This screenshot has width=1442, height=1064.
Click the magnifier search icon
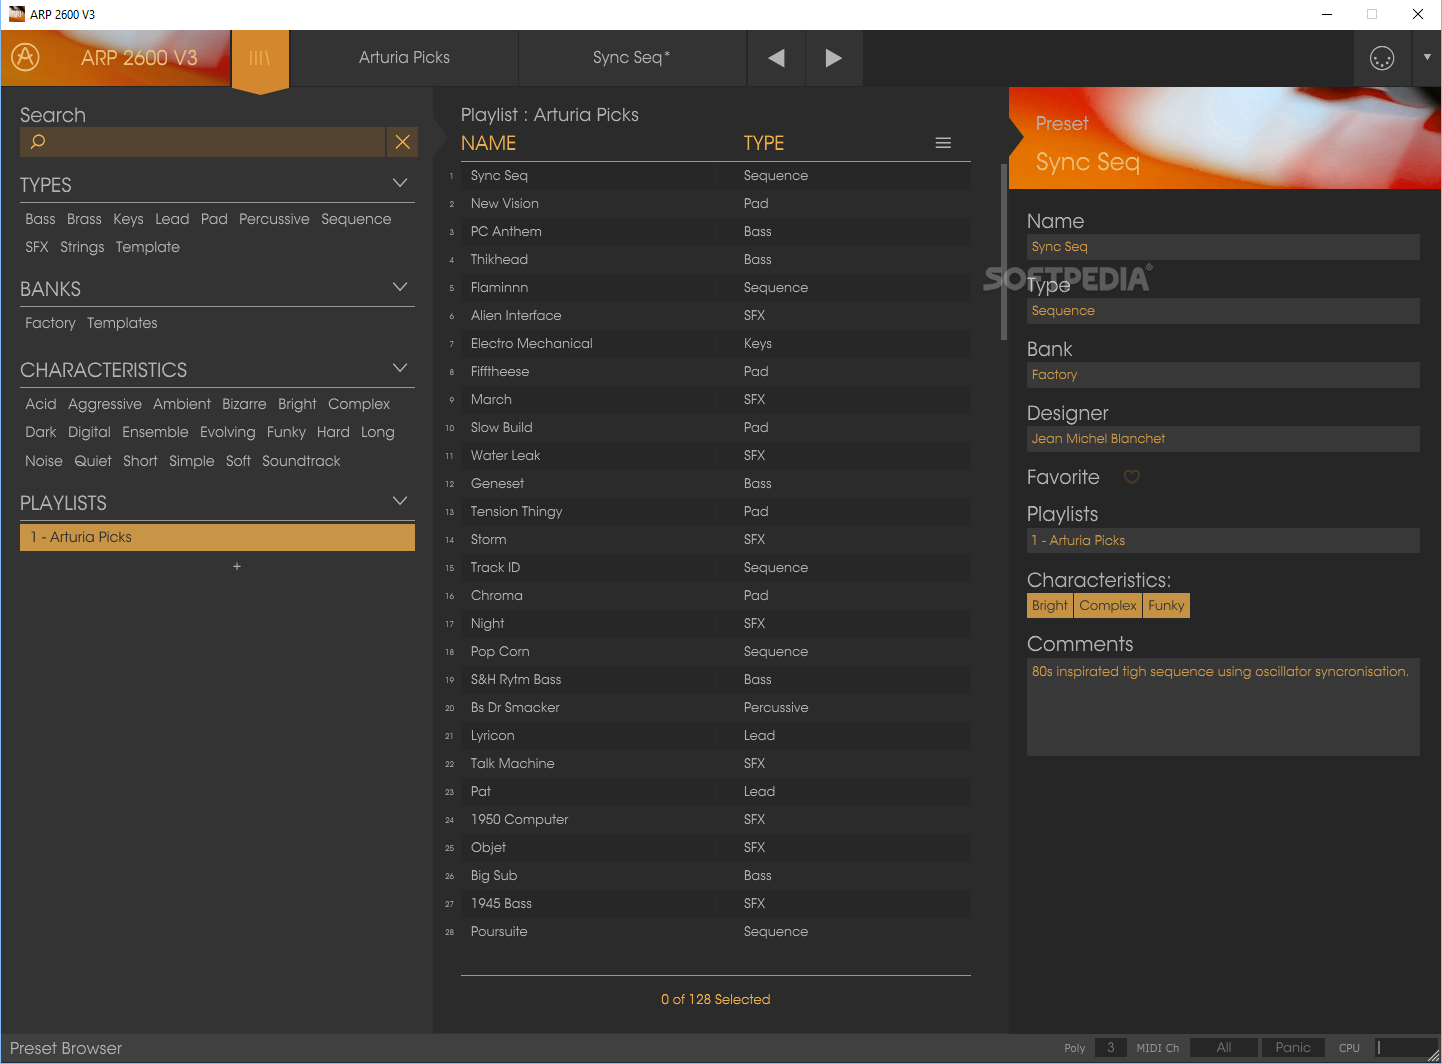[38, 142]
